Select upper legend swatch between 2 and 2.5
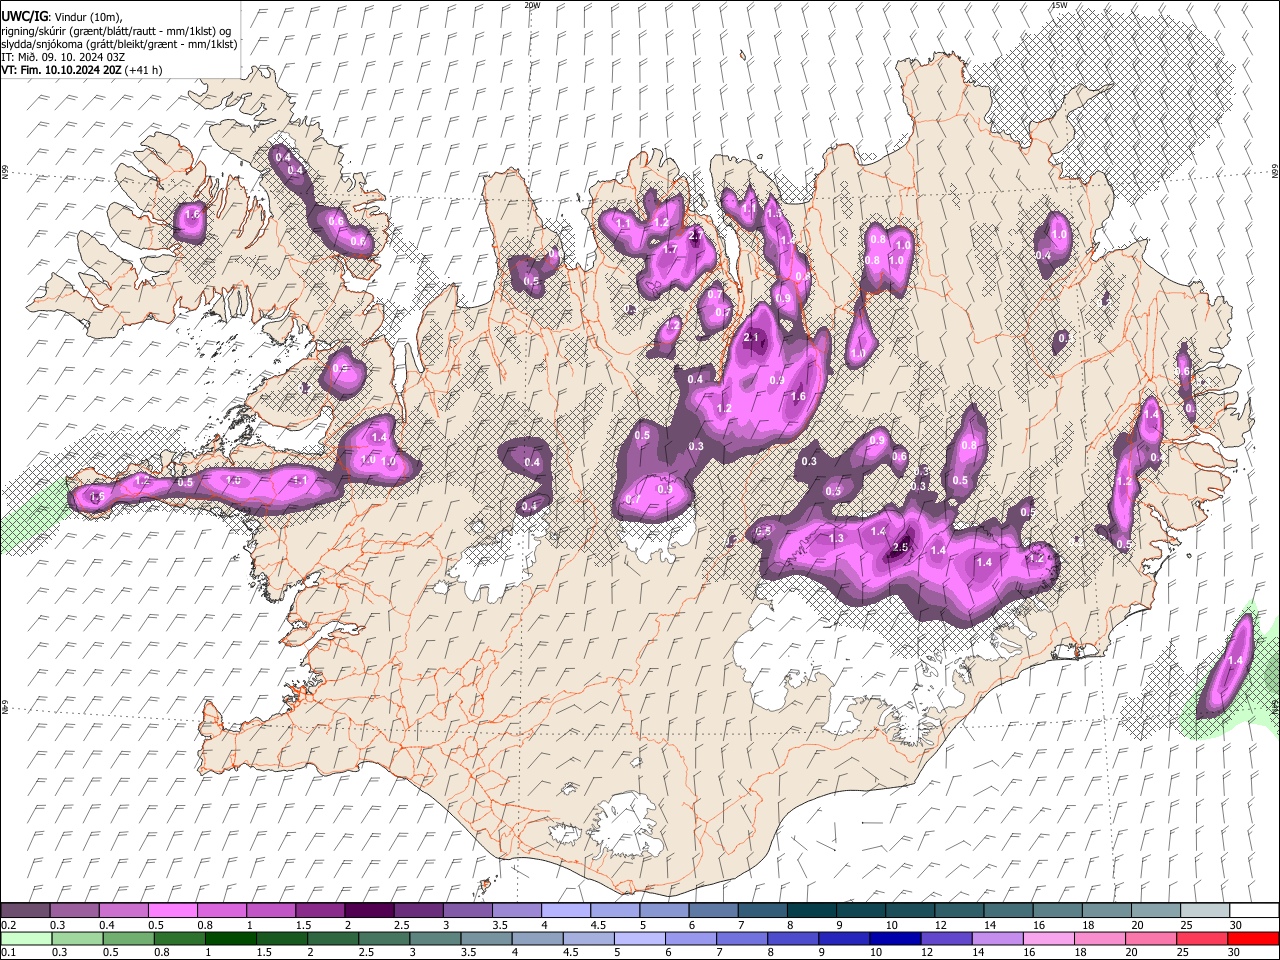The height and width of the screenshot is (960, 1280). click(x=369, y=911)
